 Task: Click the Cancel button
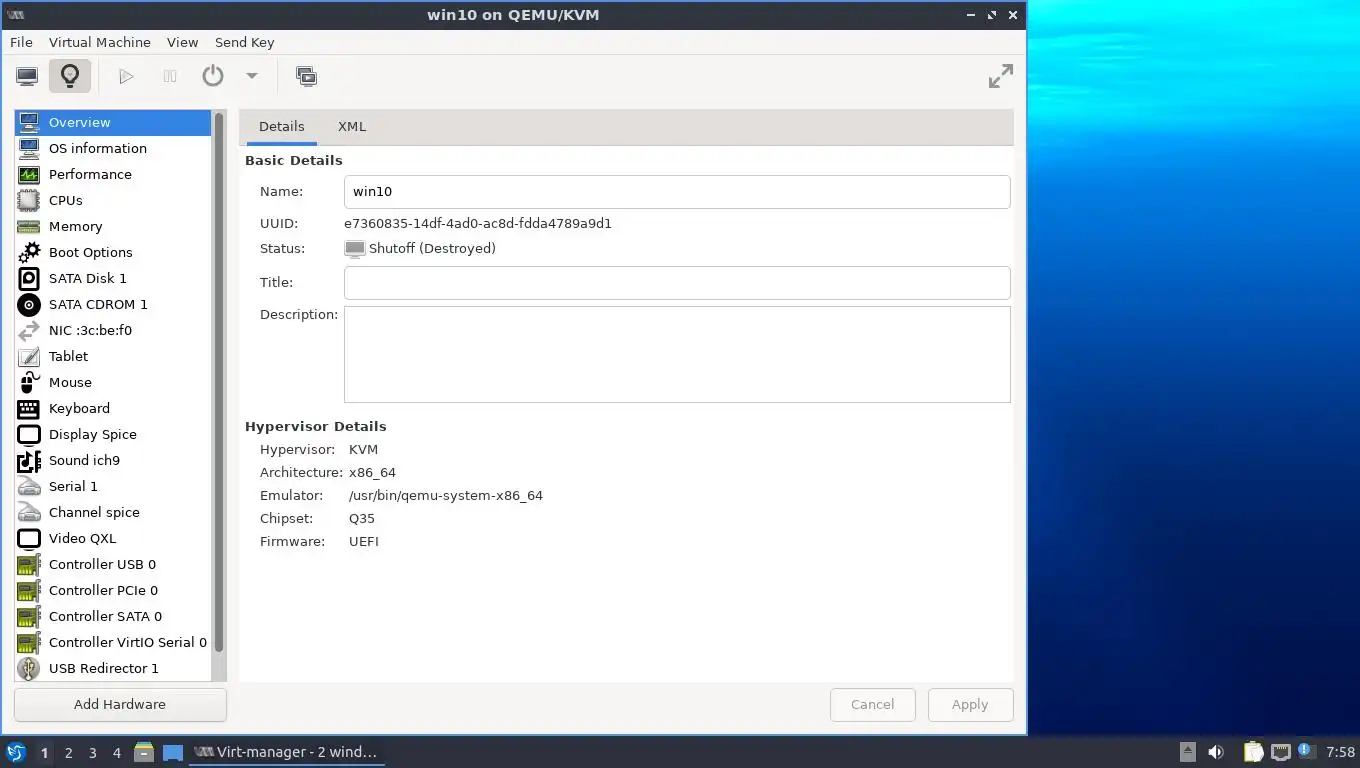[872, 704]
